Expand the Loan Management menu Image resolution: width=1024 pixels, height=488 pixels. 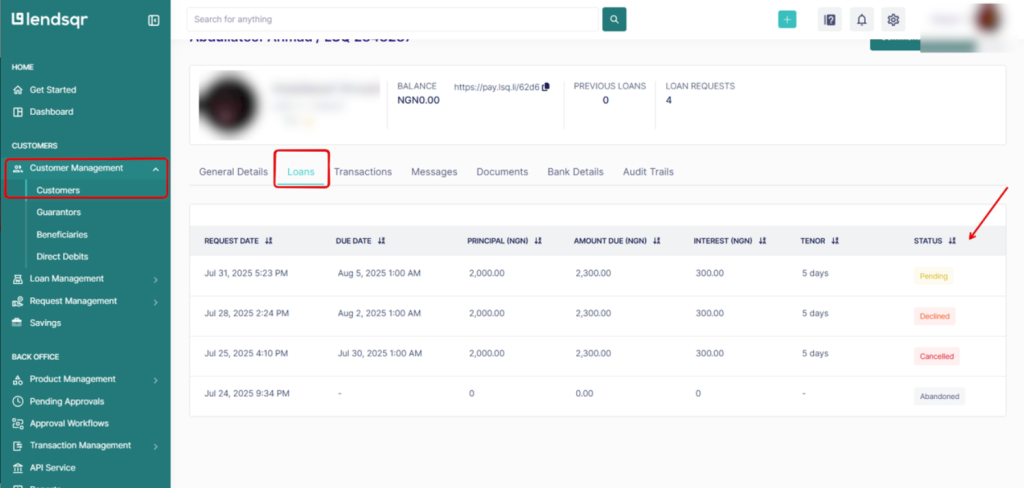[x=155, y=279]
